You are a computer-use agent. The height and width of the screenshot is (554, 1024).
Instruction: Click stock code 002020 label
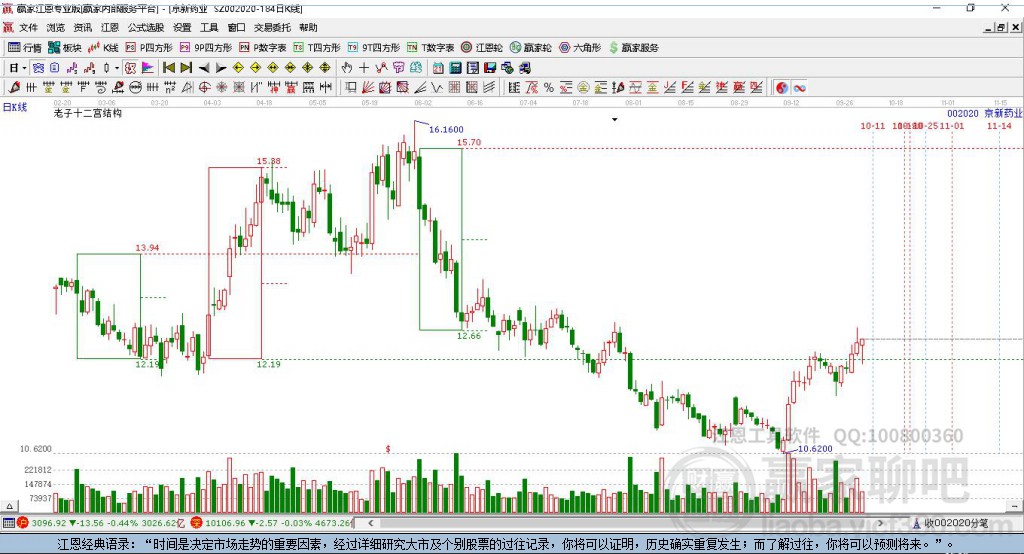tap(963, 114)
